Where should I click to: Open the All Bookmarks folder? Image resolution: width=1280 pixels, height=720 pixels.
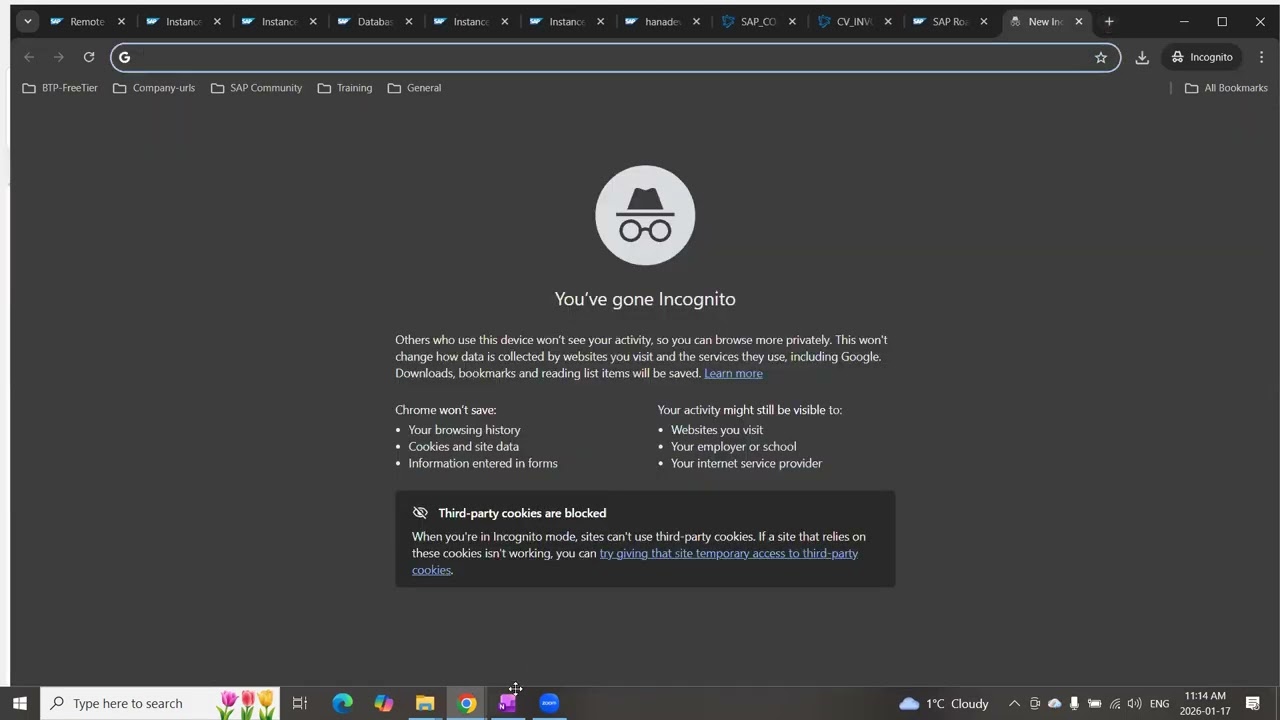tap(1226, 88)
